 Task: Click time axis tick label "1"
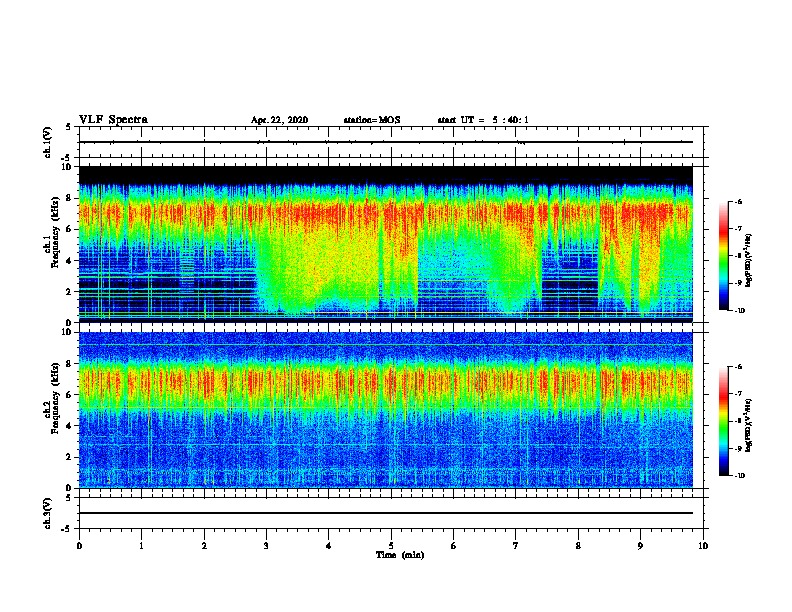click(x=142, y=546)
